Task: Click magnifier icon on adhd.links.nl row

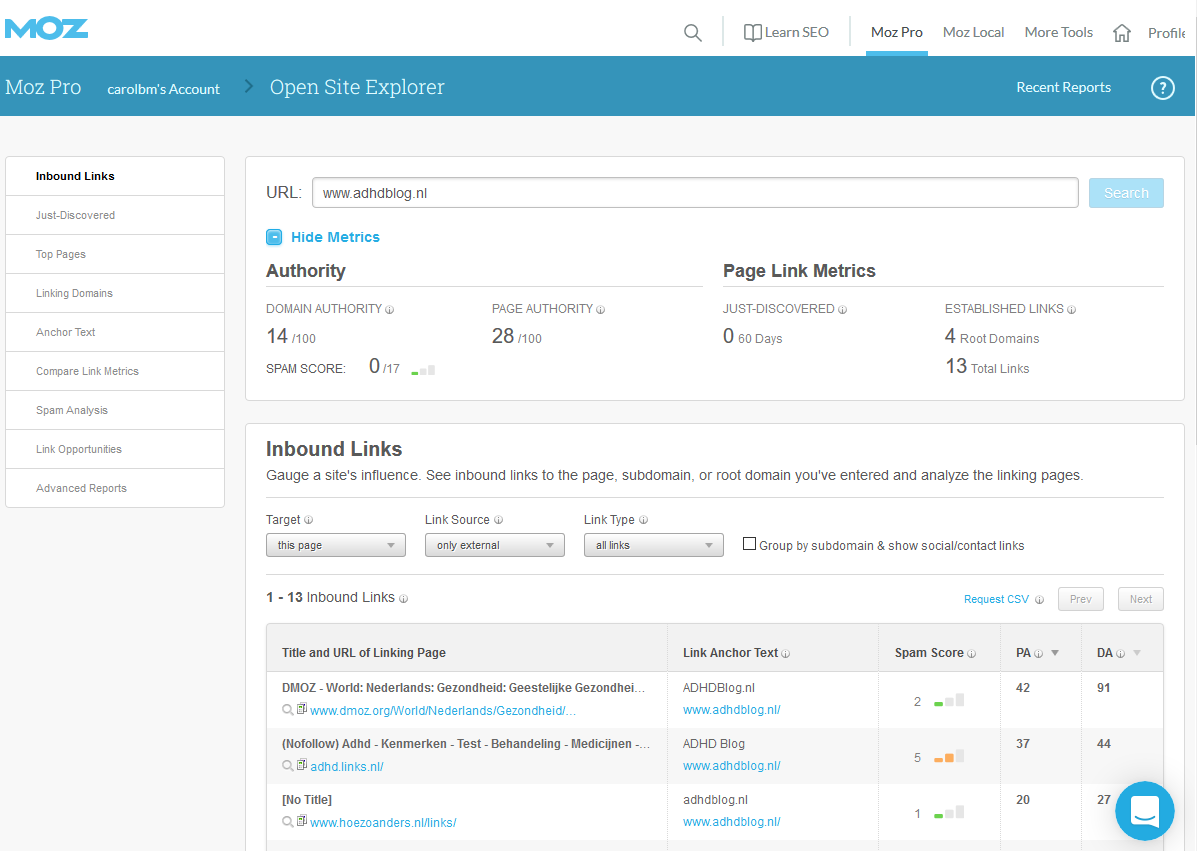Action: tap(288, 766)
